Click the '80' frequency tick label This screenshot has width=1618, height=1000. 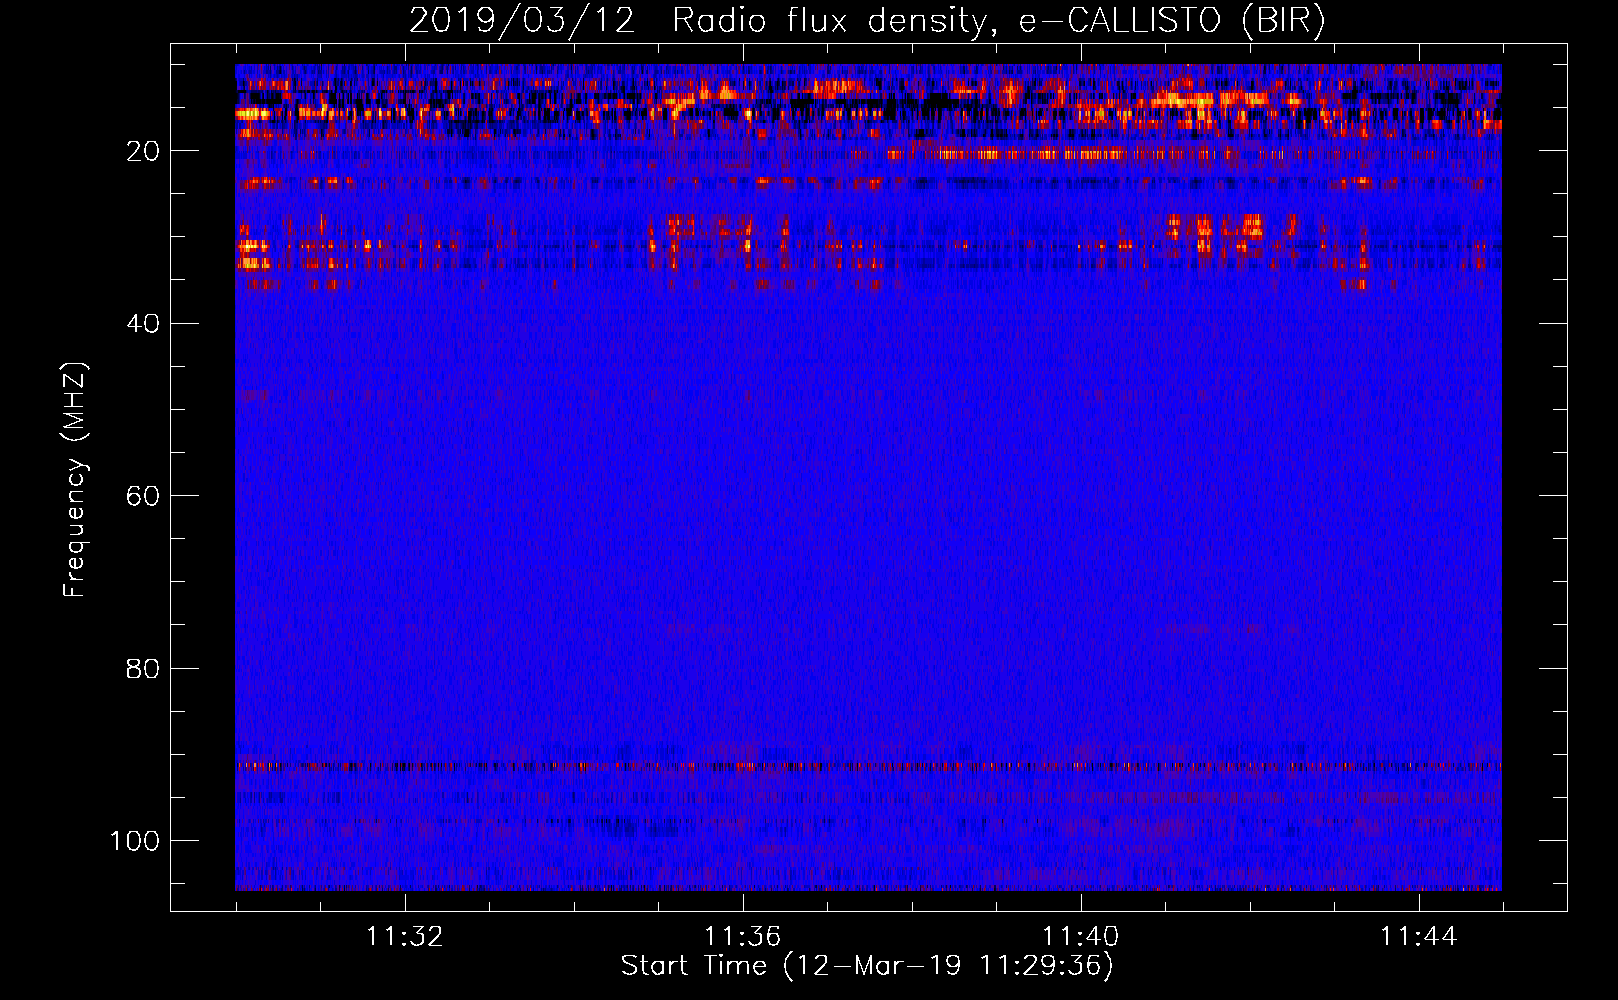click(143, 668)
